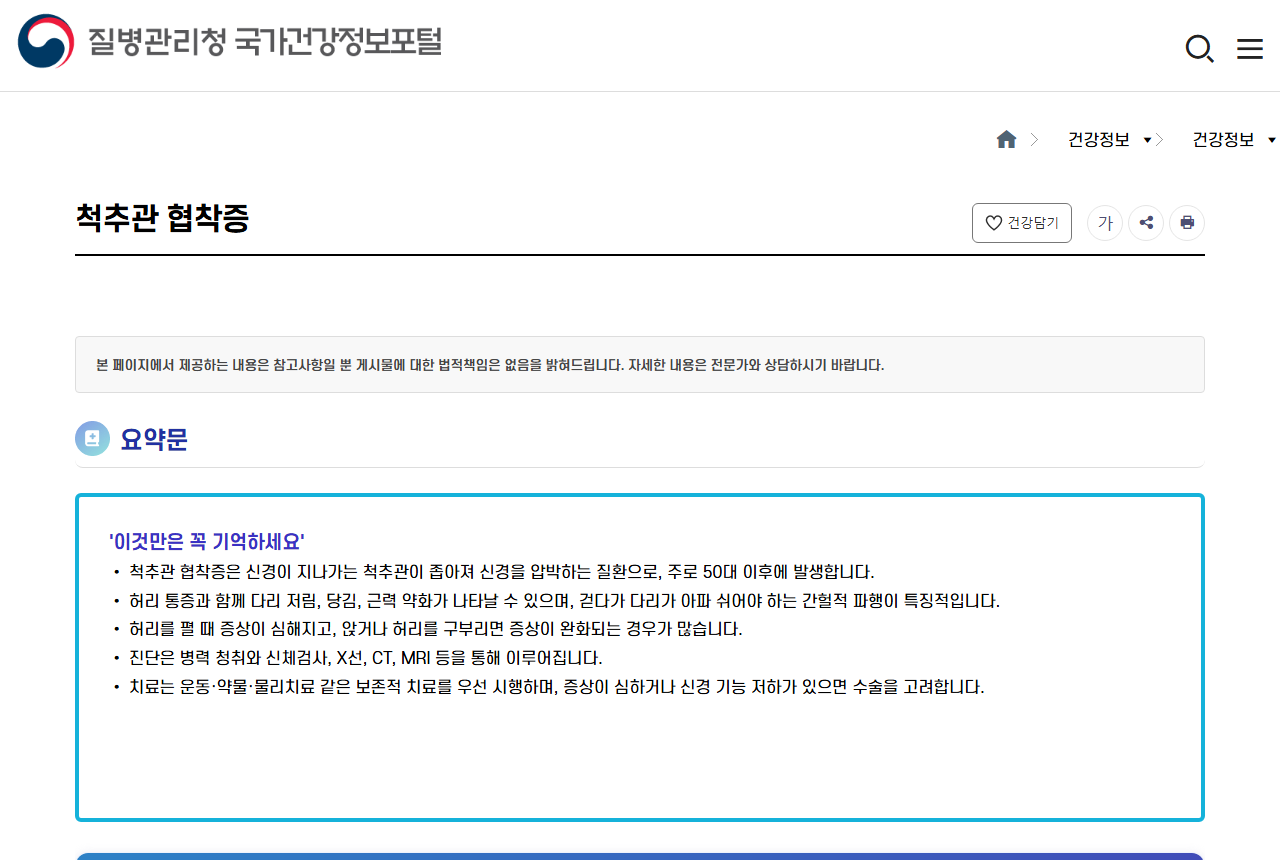The width and height of the screenshot is (1280, 860).
Task: Print the page with printer icon
Action: point(1187,223)
